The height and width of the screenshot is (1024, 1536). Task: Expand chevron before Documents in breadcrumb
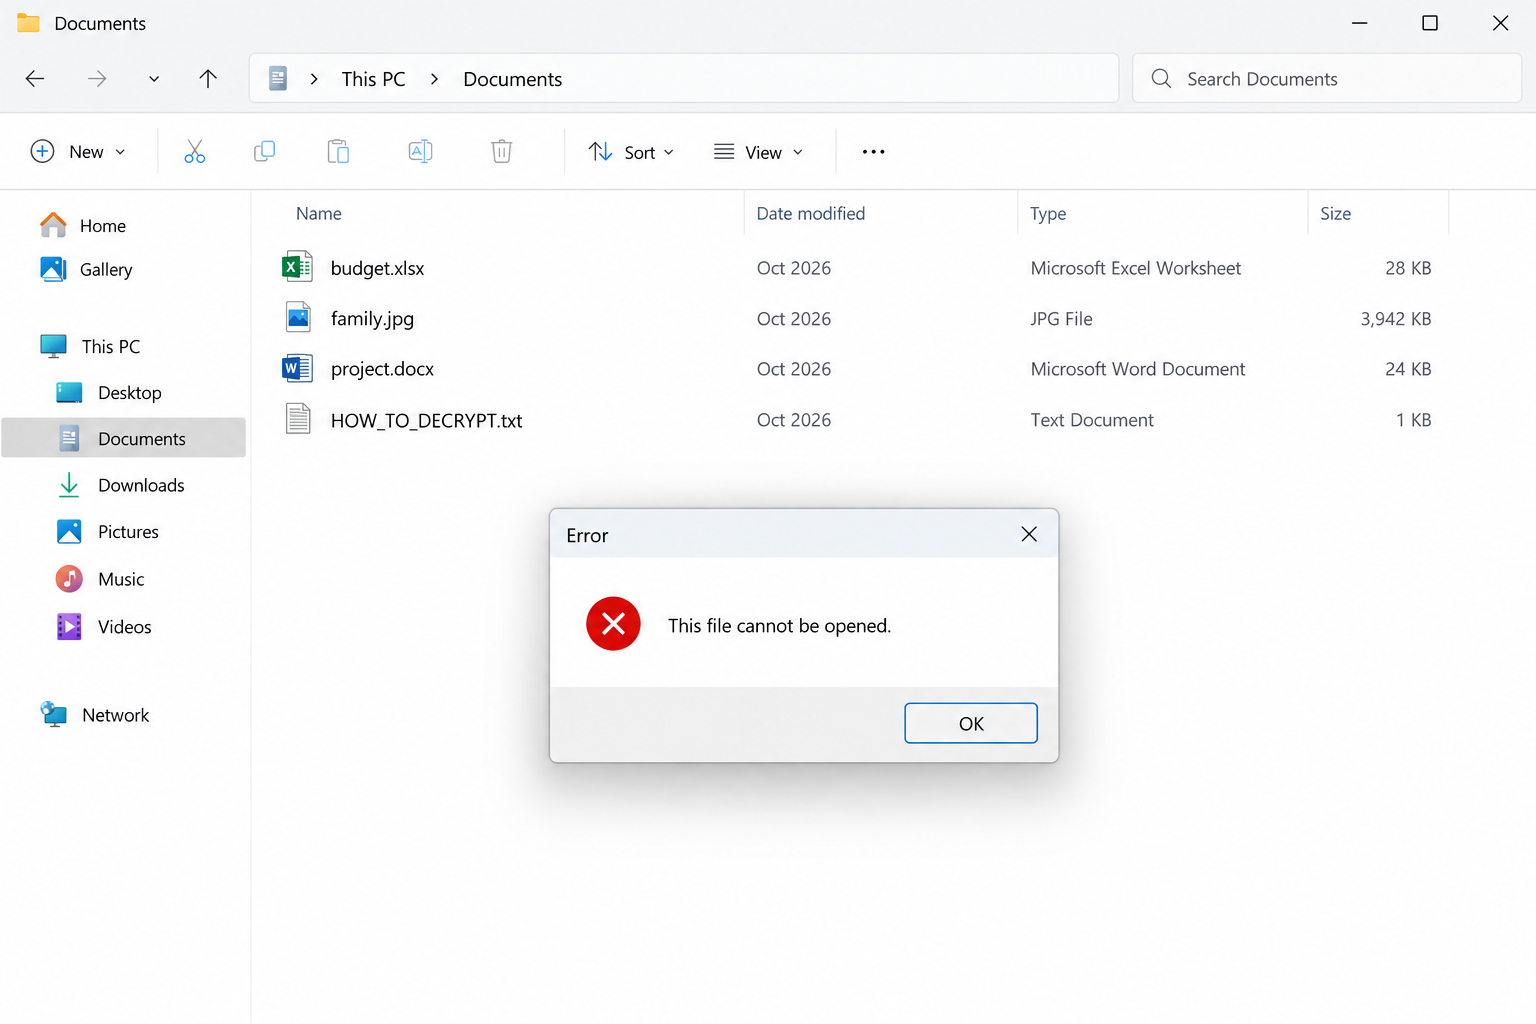point(434,79)
